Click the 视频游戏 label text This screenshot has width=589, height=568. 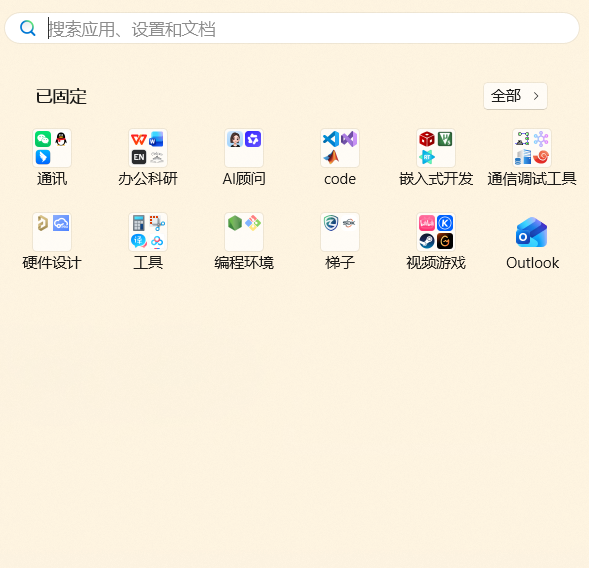(x=436, y=263)
